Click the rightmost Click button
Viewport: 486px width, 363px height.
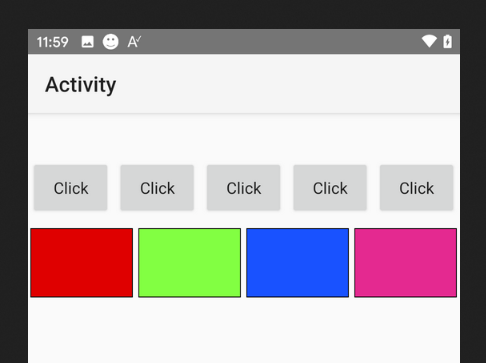(417, 188)
